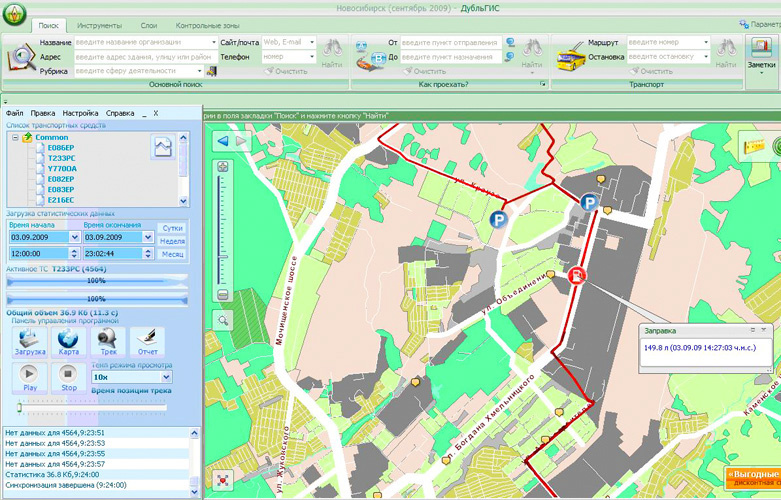
Task: Open the Карта globe button
Action: [68, 343]
